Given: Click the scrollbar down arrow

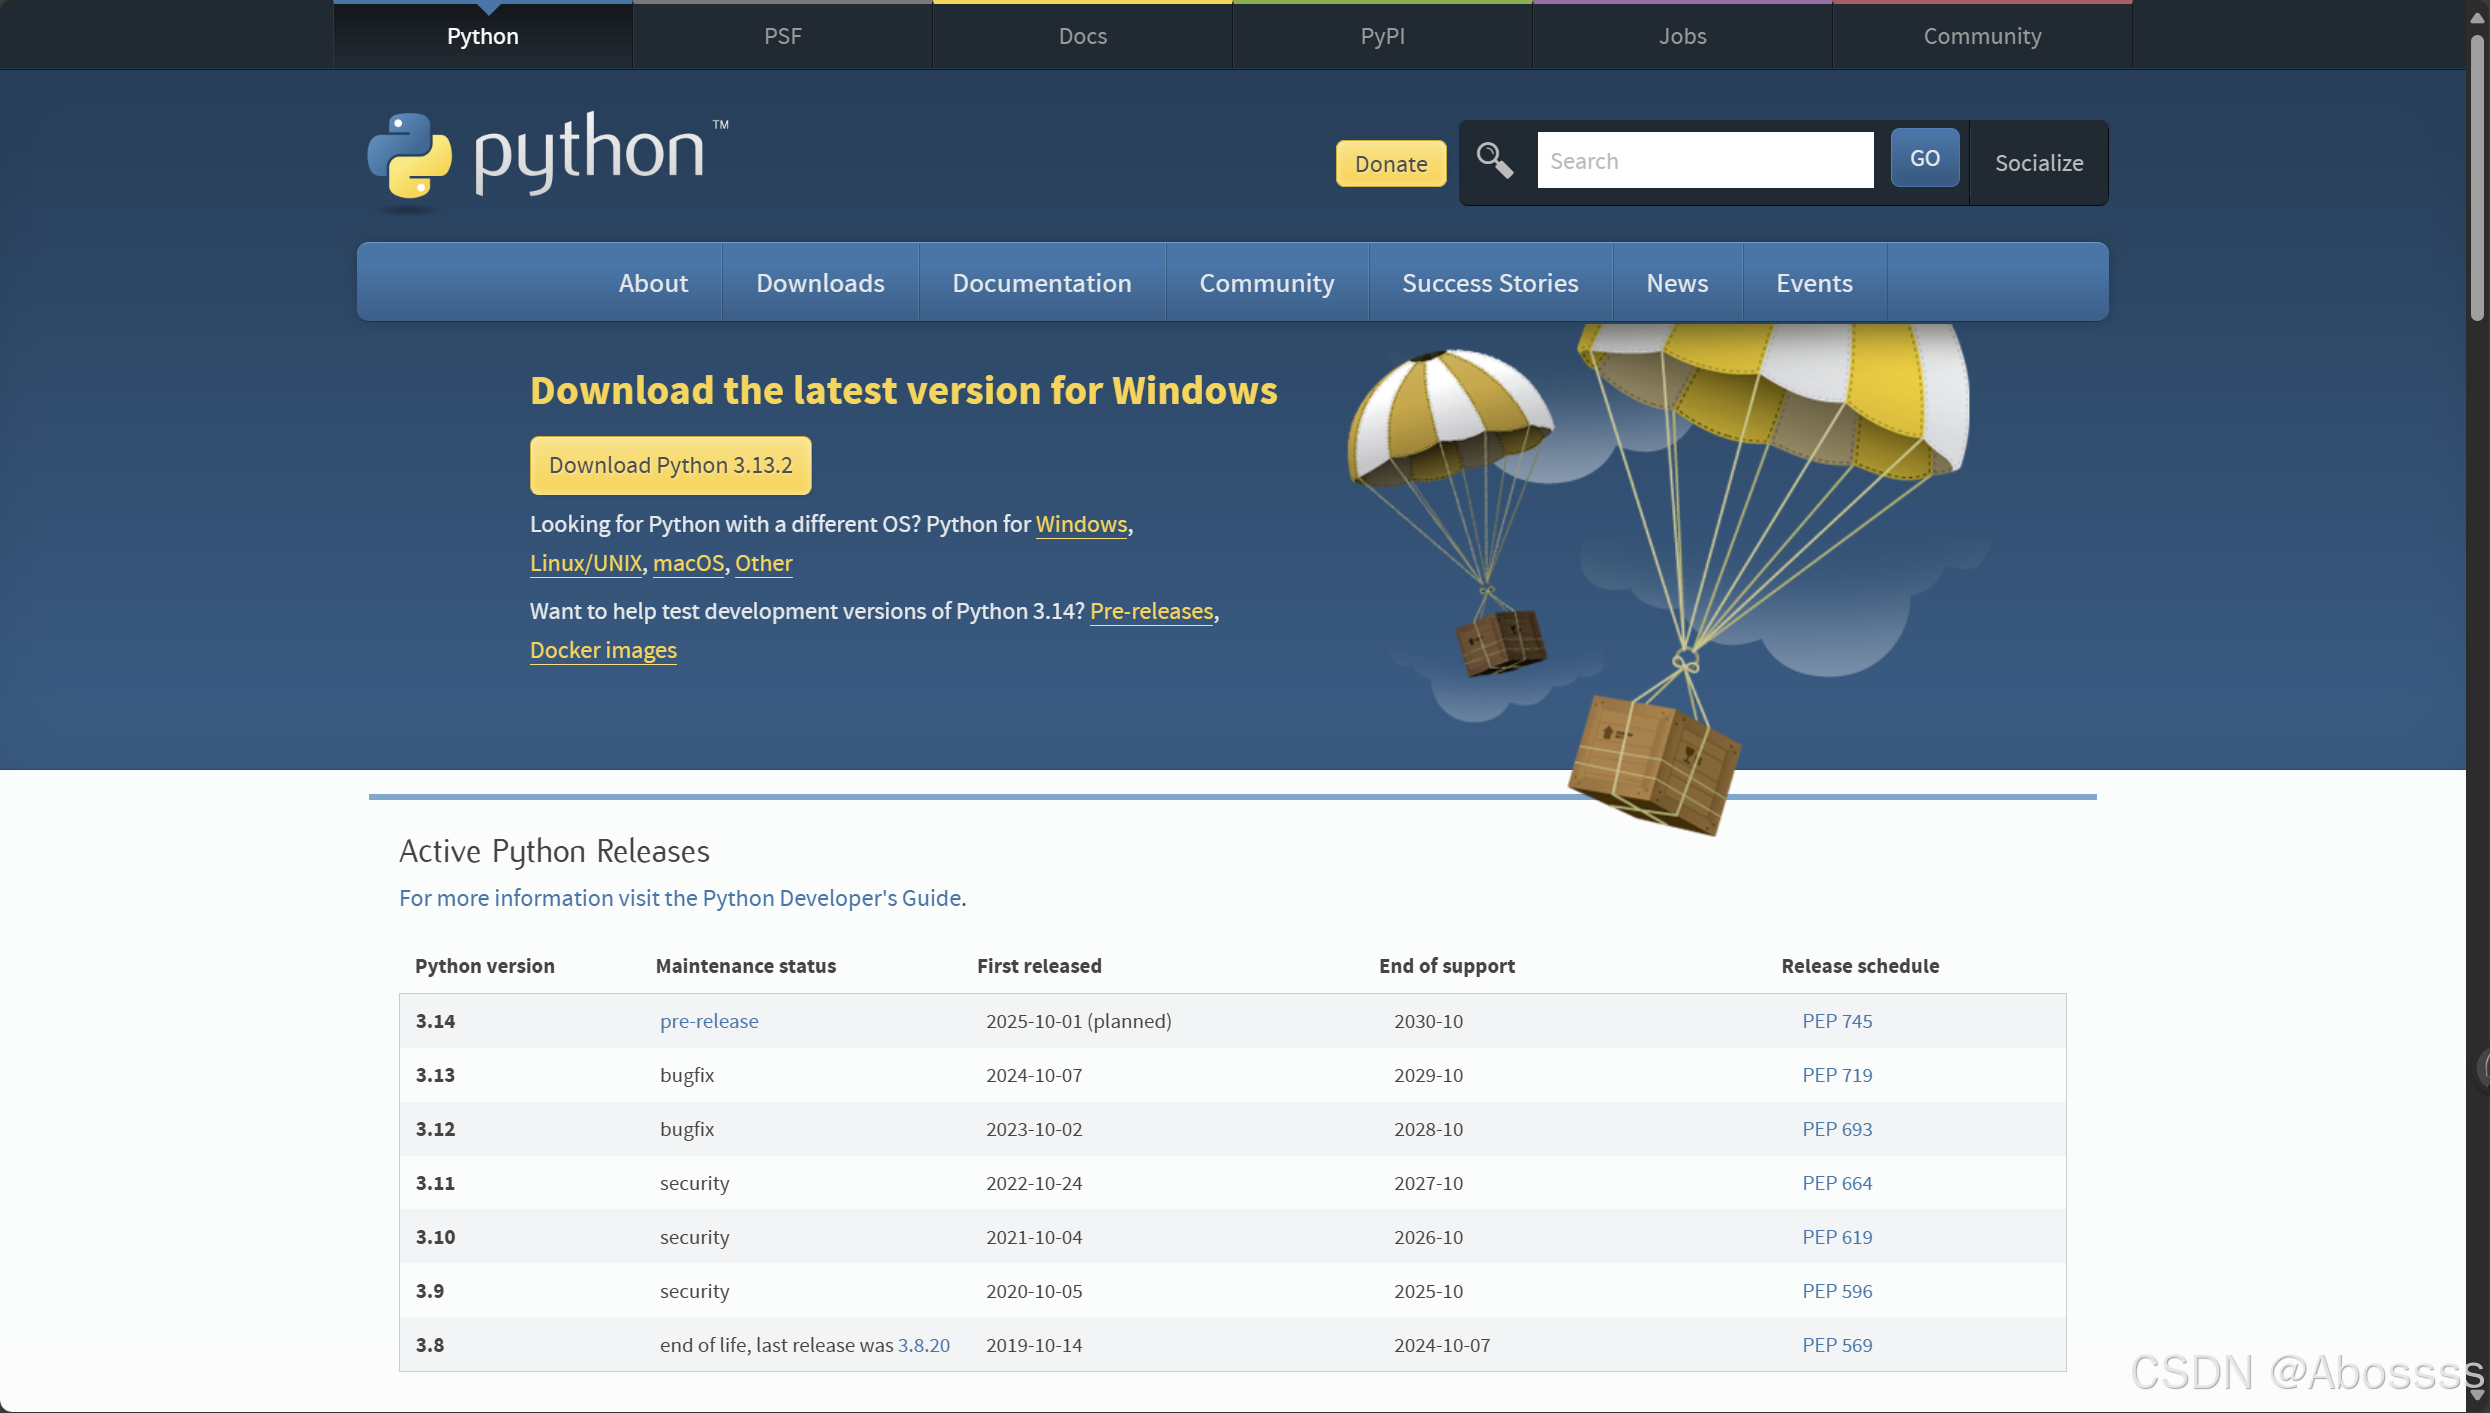Looking at the screenshot, I should pos(2477,1394).
